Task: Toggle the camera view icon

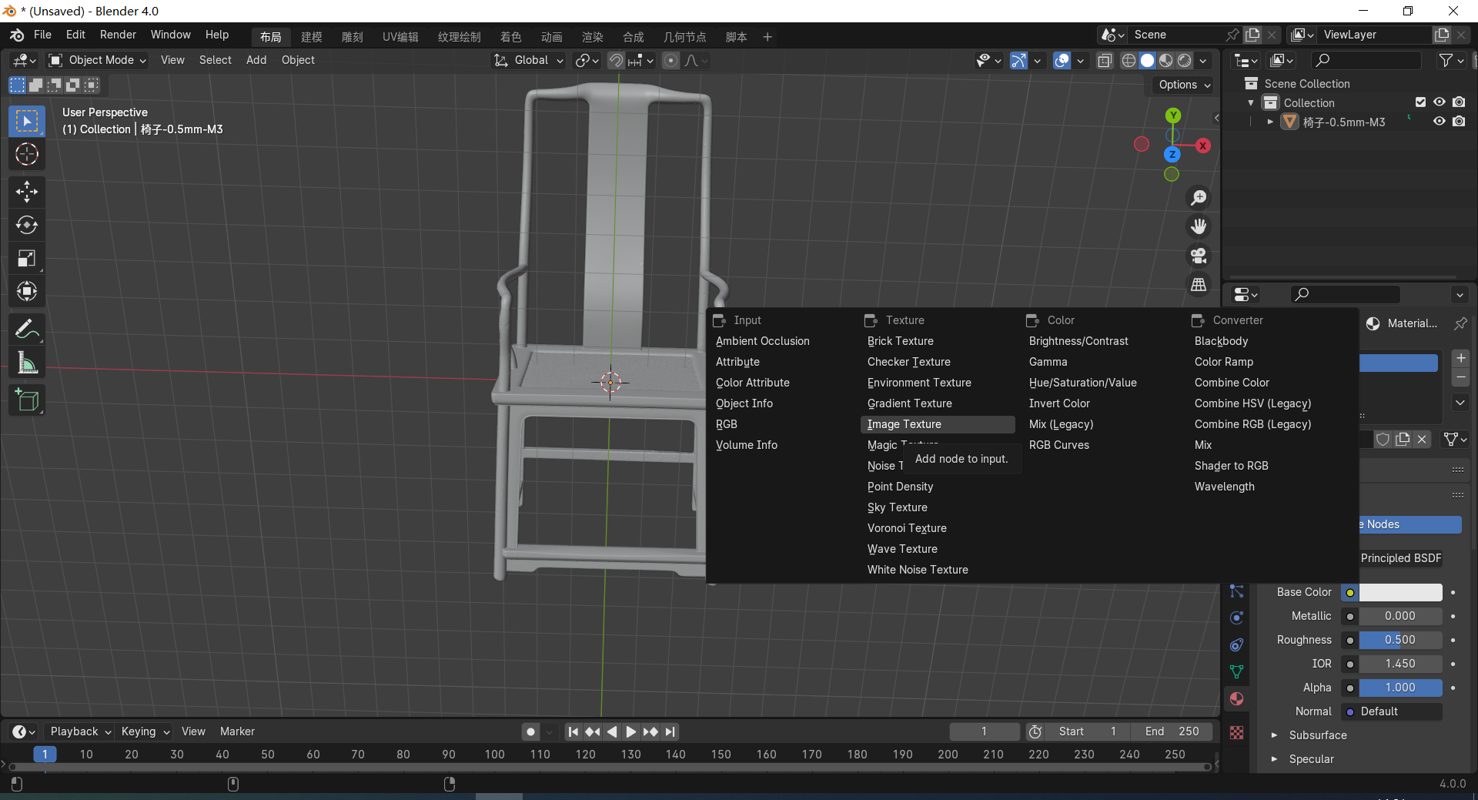Action: tap(1198, 256)
